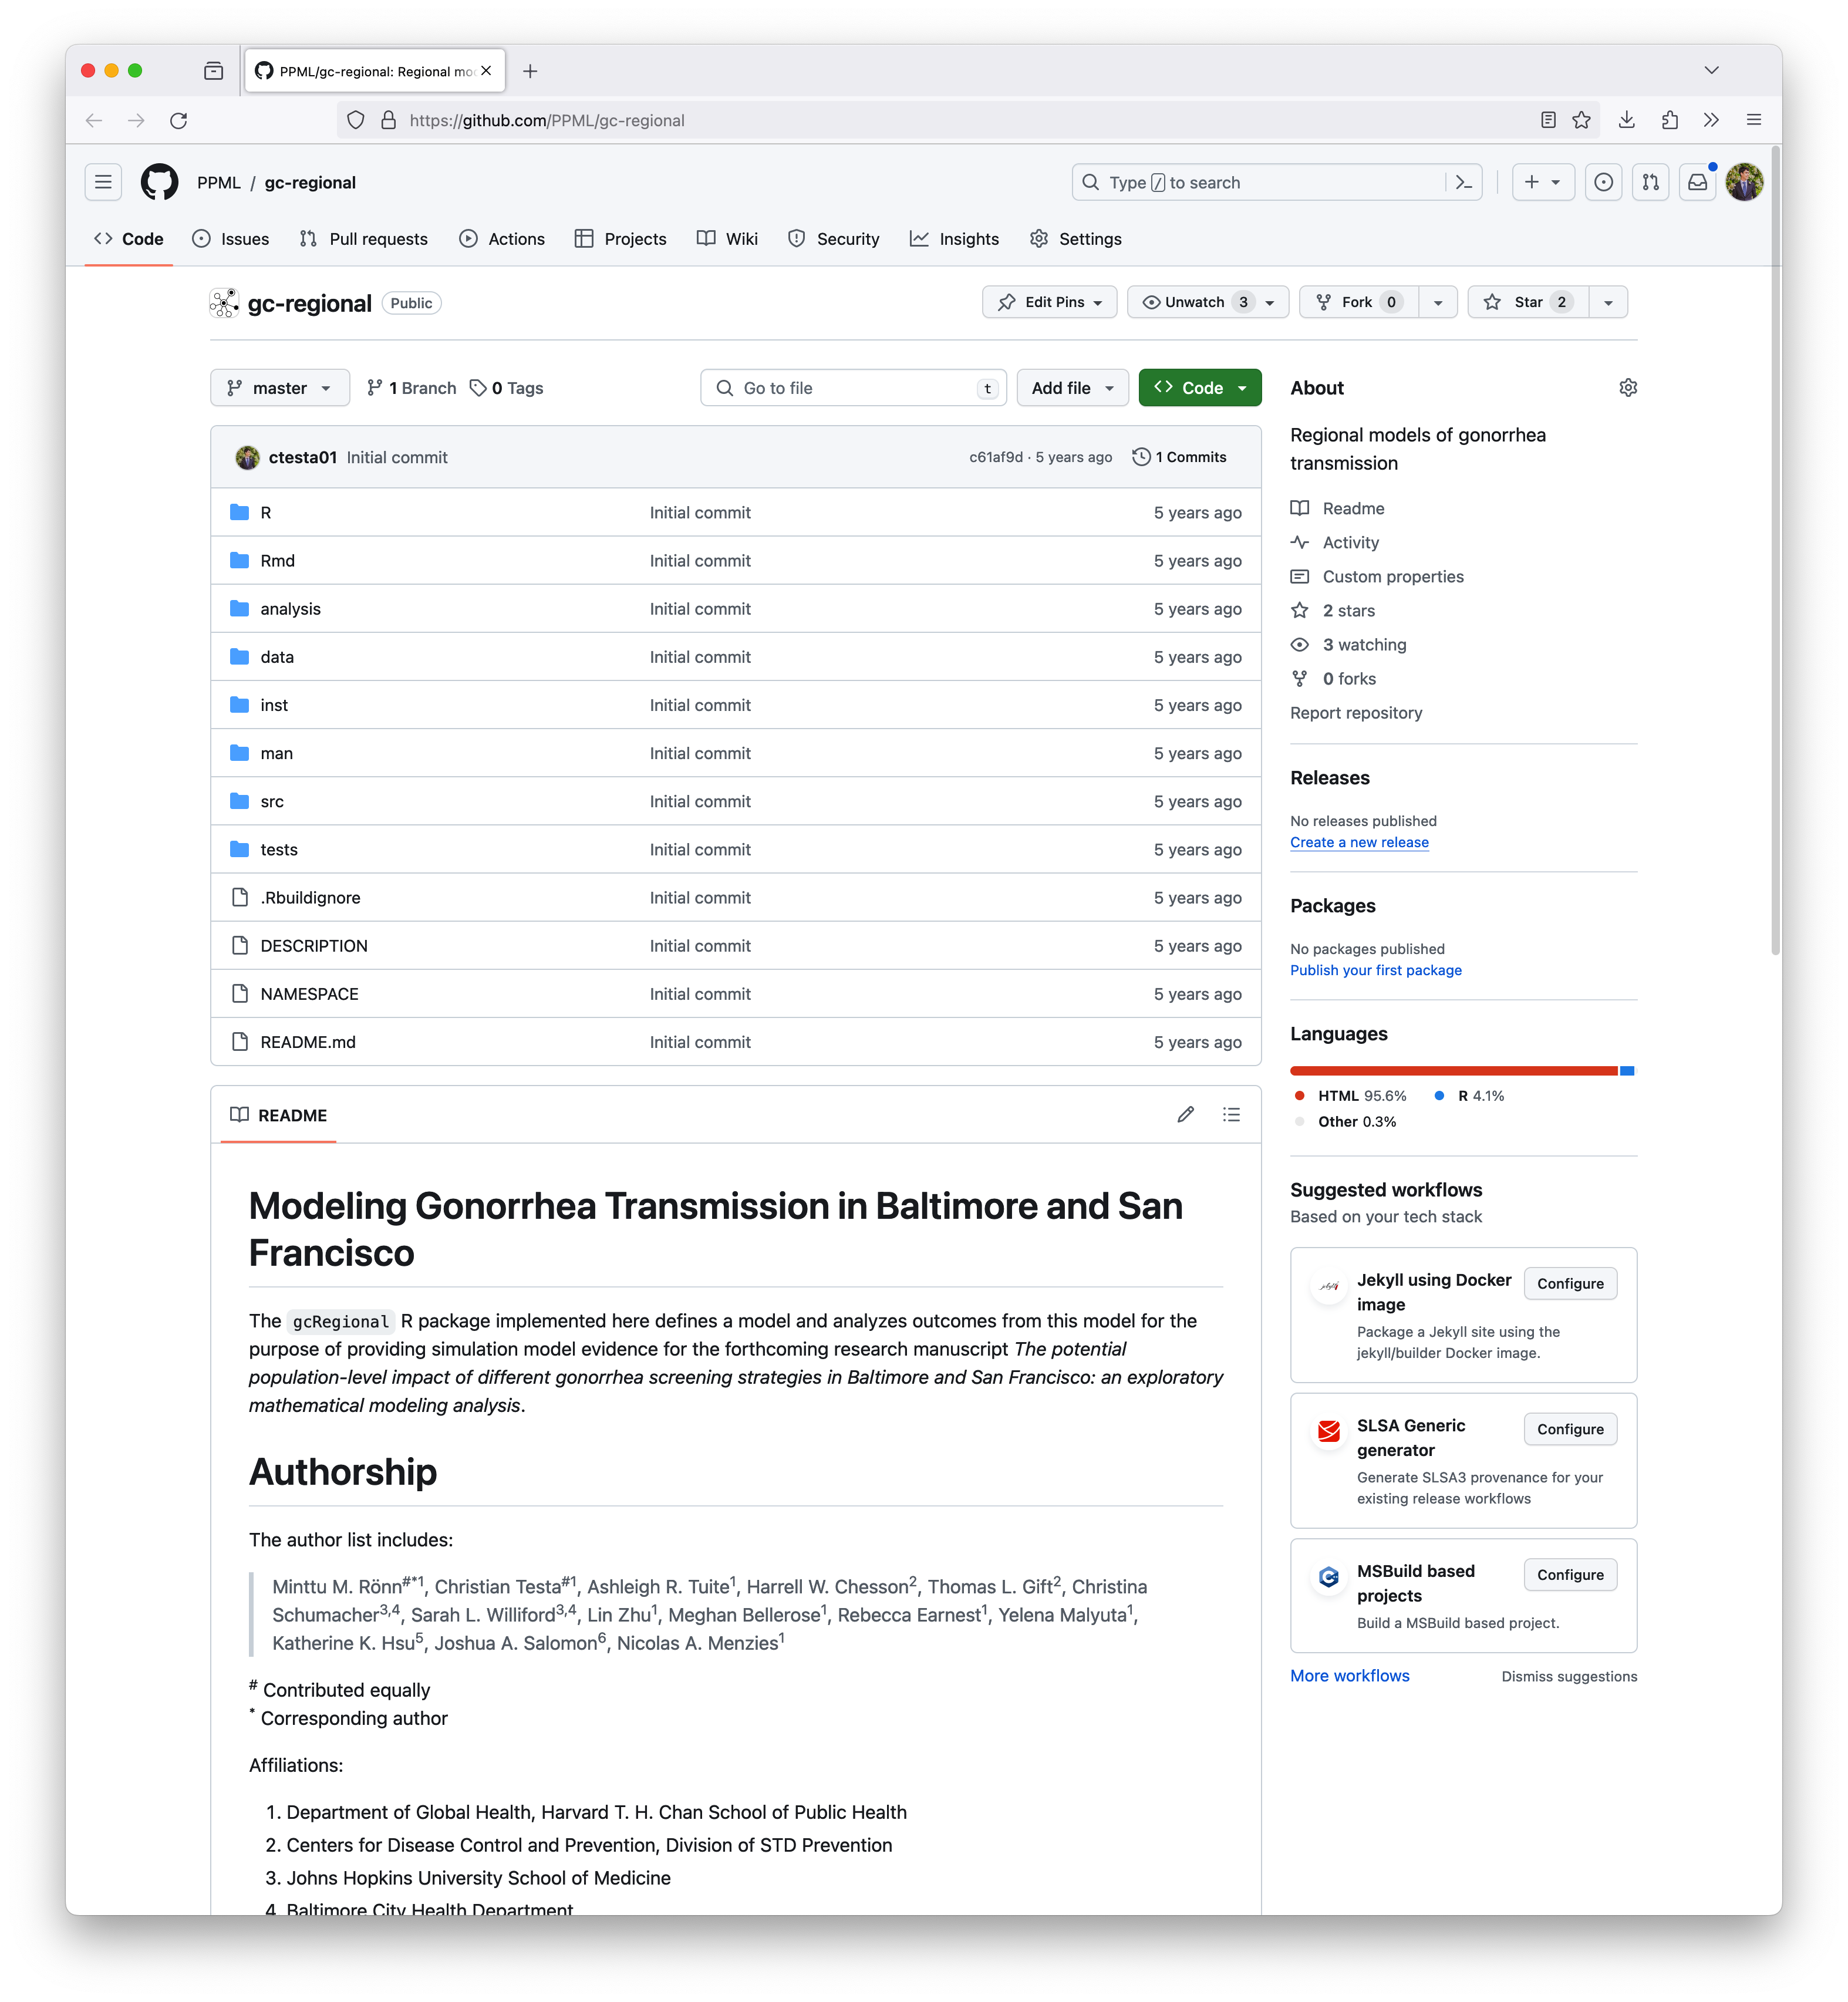1848x2002 pixels.
Task: Expand the Add file dropdown
Action: [1071, 388]
